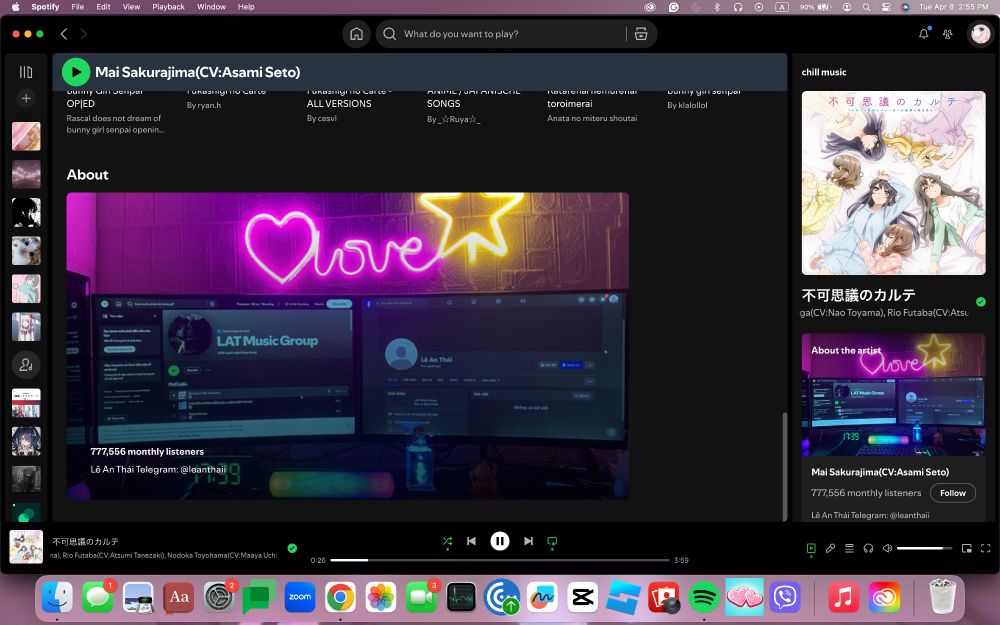Toggle the saved checkmark in chill music panel
The image size is (1000, 625).
coord(980,302)
